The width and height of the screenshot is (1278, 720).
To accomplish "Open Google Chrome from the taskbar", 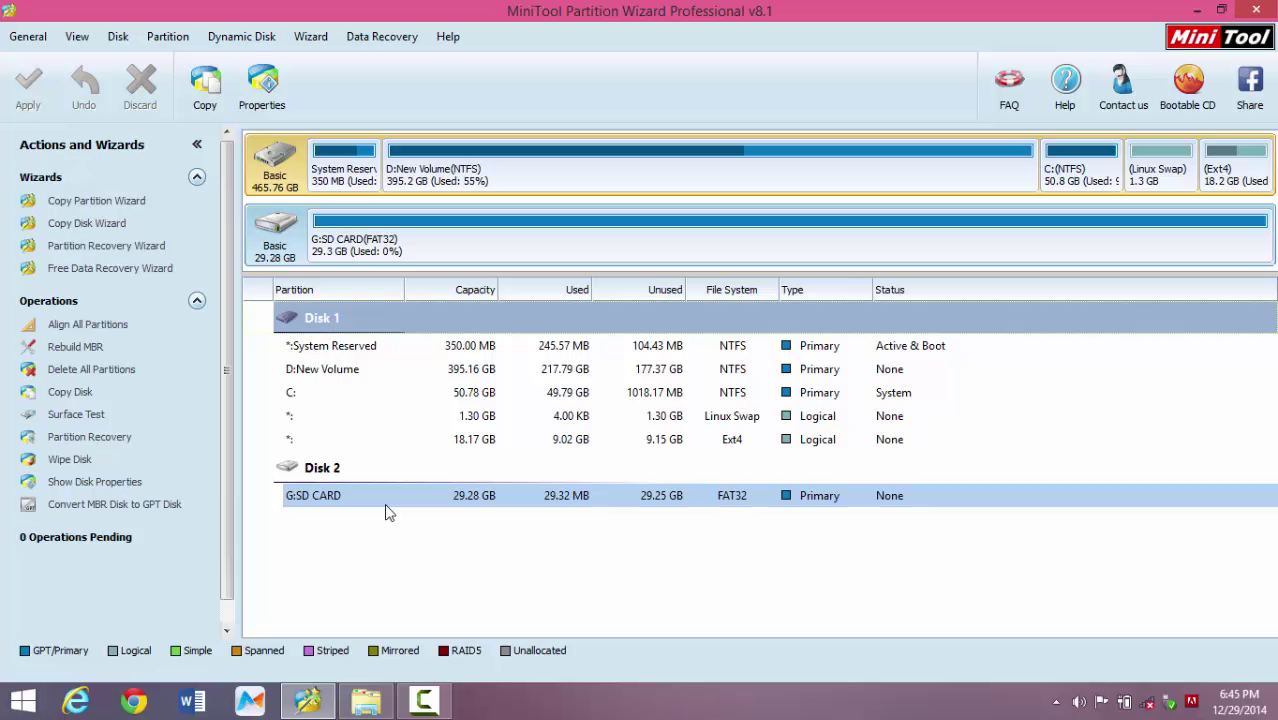I will point(134,701).
